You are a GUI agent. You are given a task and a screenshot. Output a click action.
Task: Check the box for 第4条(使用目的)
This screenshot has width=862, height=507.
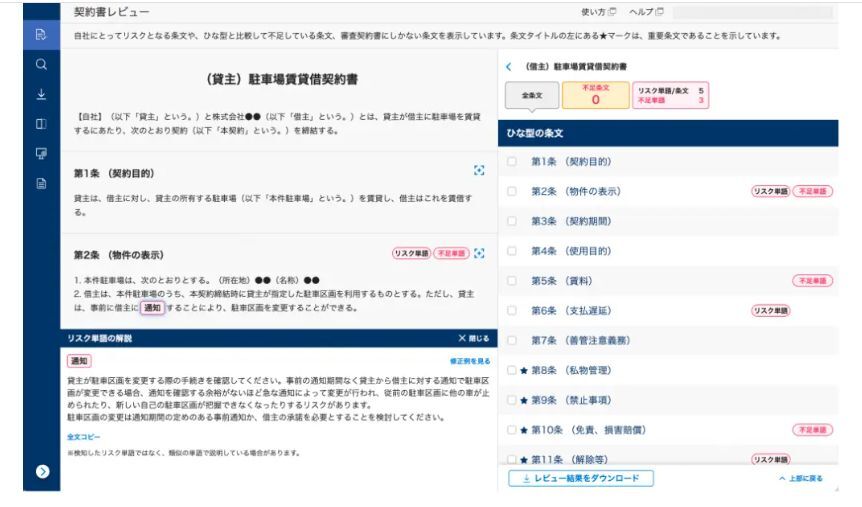click(x=512, y=251)
